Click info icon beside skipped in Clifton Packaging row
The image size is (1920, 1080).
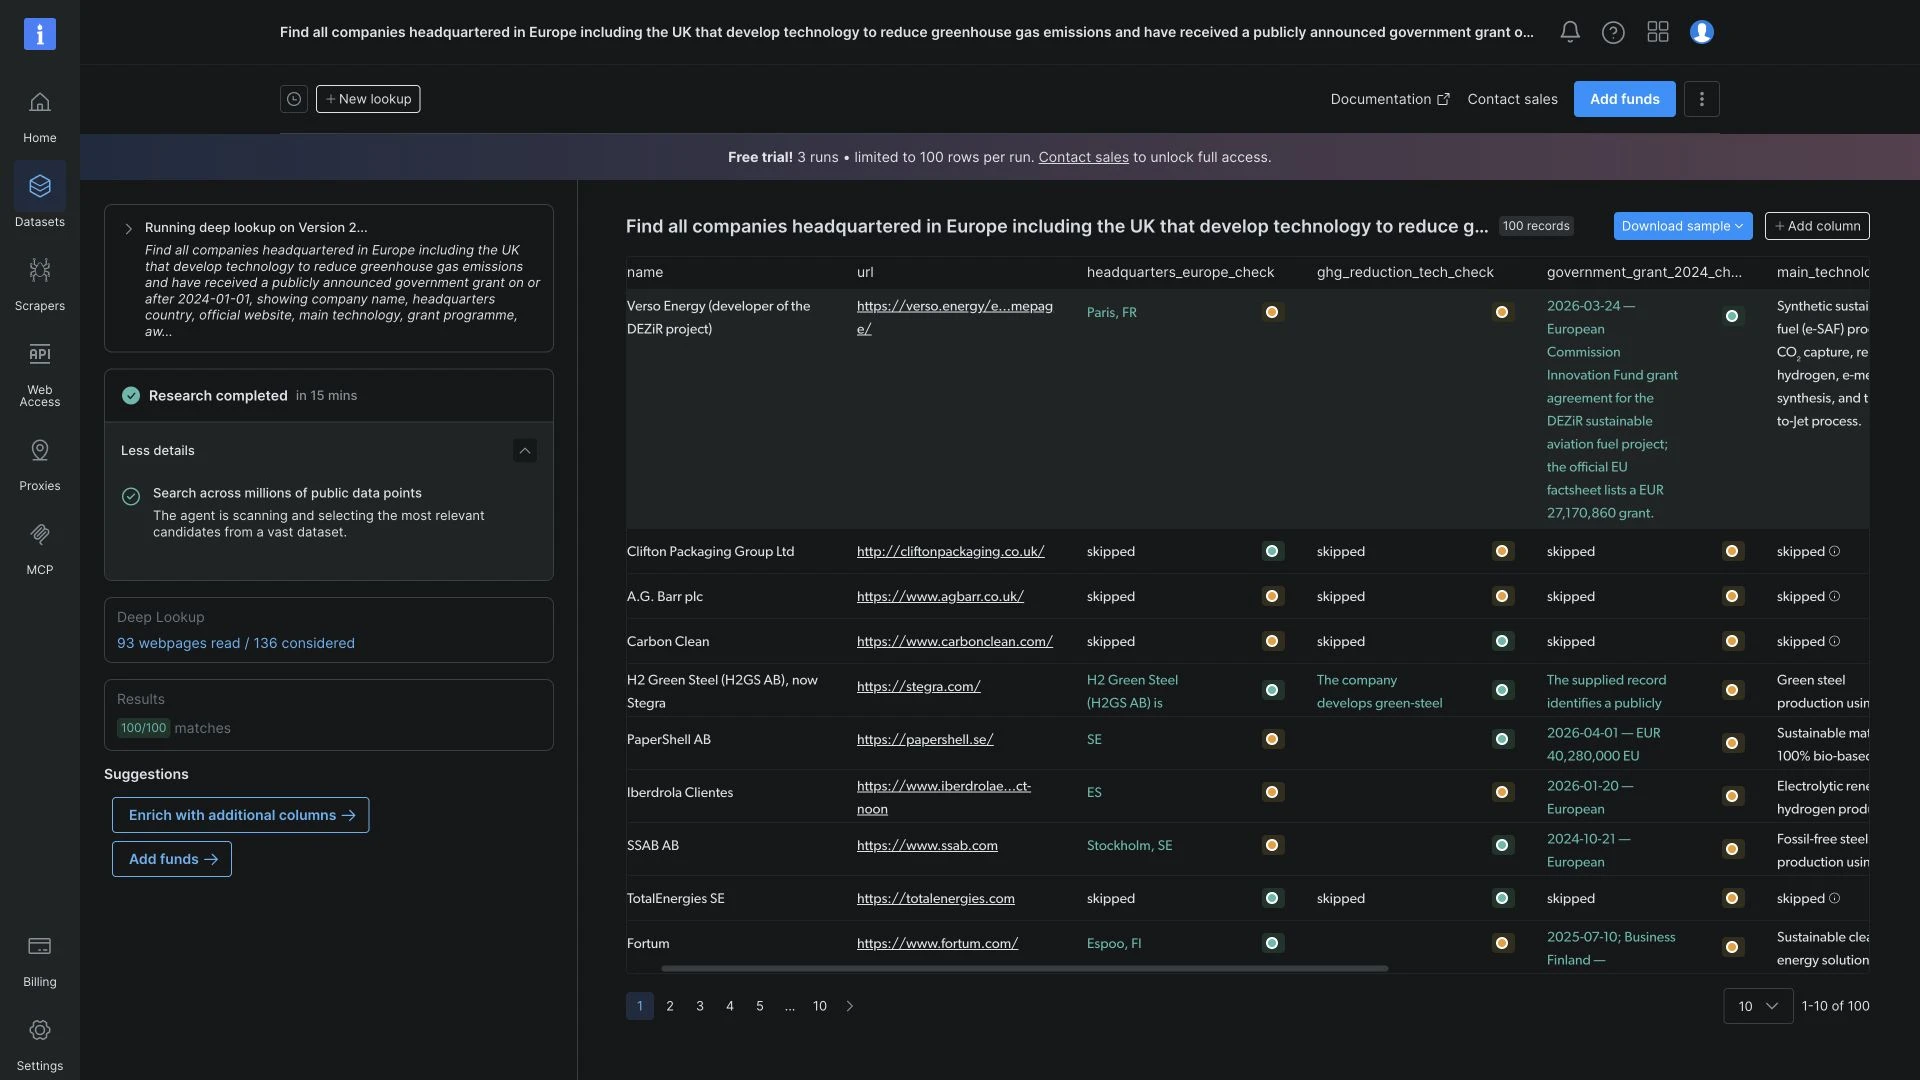tap(1834, 551)
